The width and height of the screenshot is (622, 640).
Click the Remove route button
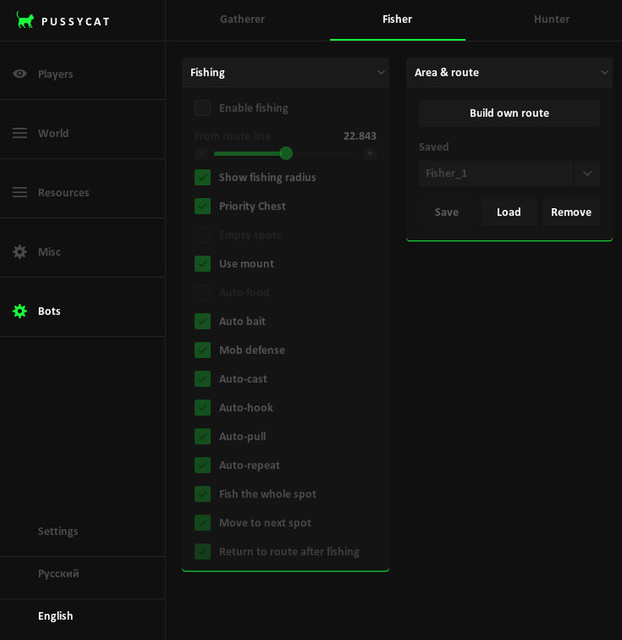(x=571, y=212)
